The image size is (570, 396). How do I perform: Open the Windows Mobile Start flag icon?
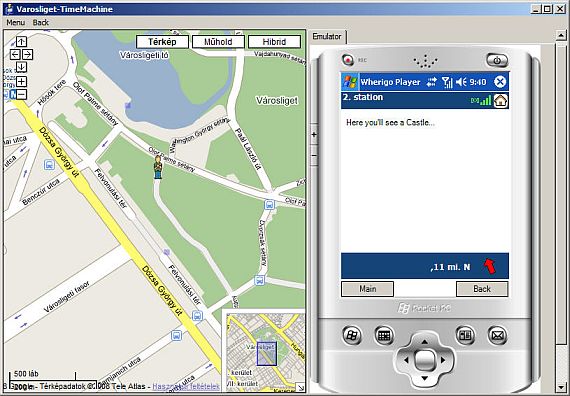pos(350,82)
